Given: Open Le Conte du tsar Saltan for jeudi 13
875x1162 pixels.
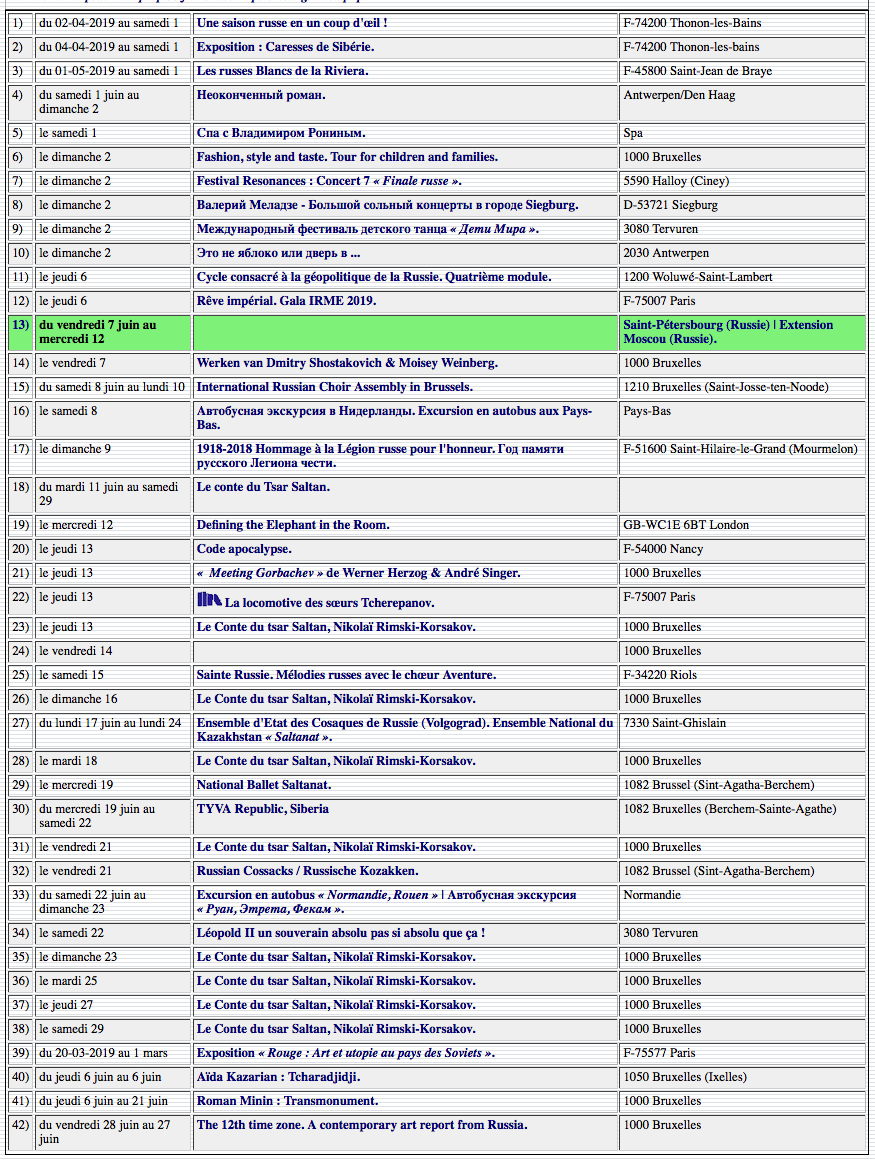Looking at the screenshot, I should pyautogui.click(x=336, y=627).
